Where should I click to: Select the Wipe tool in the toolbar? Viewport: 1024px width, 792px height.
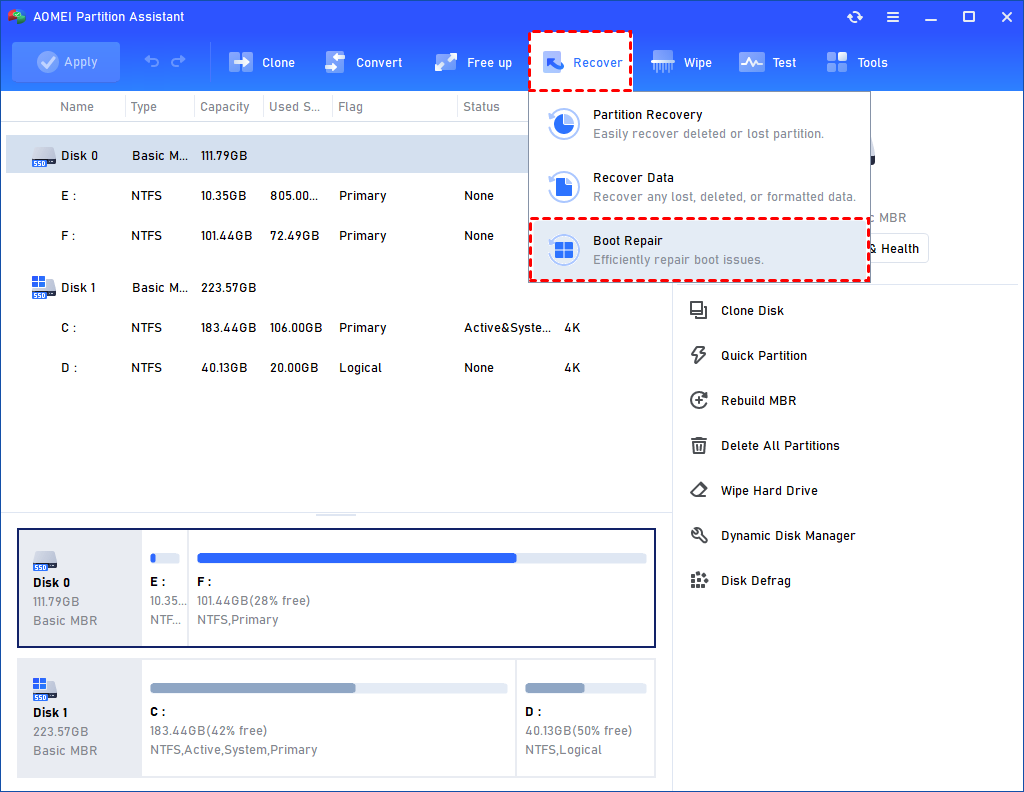pyautogui.click(x=680, y=62)
